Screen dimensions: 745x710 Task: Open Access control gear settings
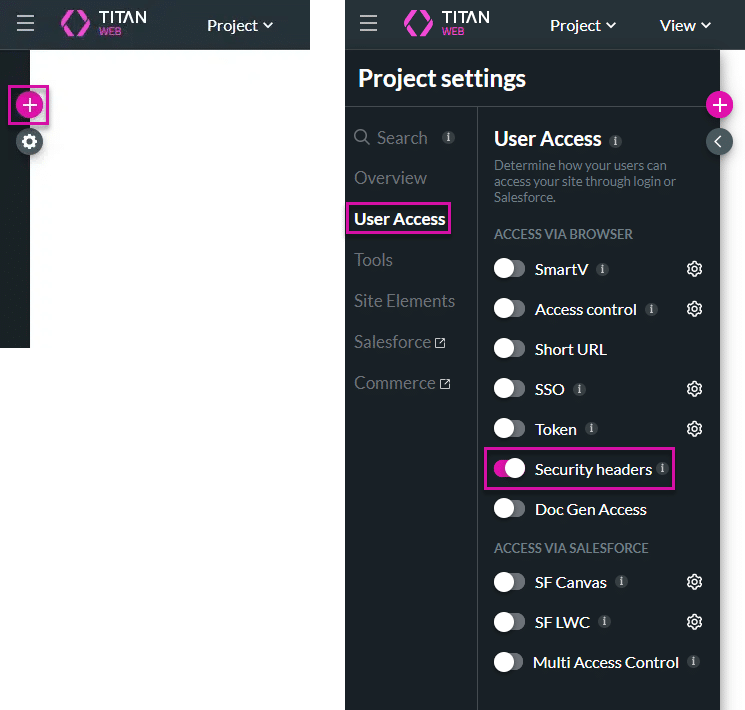694,309
